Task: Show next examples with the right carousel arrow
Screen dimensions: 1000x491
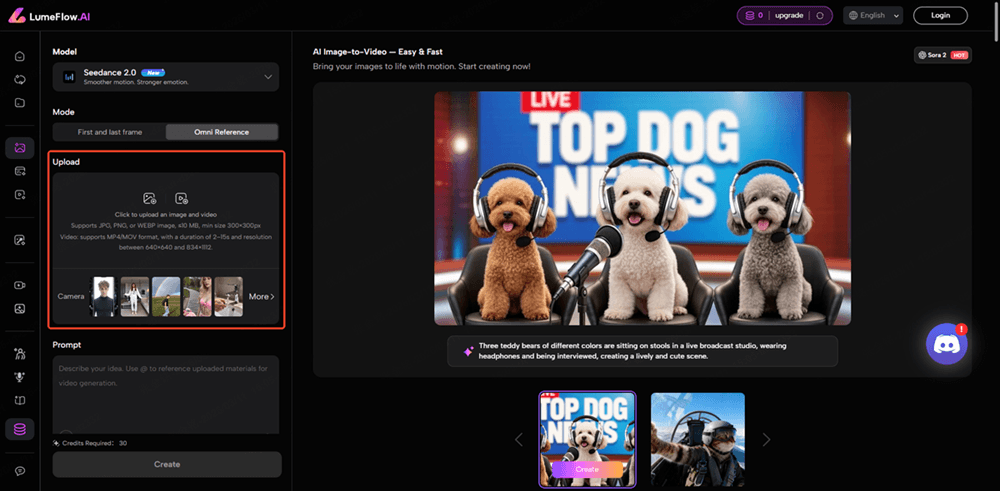Action: [x=766, y=439]
